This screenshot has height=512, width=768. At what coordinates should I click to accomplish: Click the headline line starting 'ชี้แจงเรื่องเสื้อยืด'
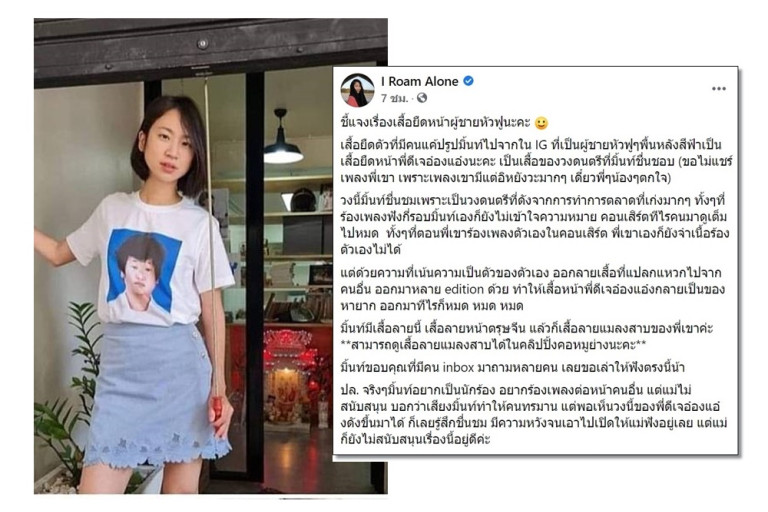tap(435, 122)
